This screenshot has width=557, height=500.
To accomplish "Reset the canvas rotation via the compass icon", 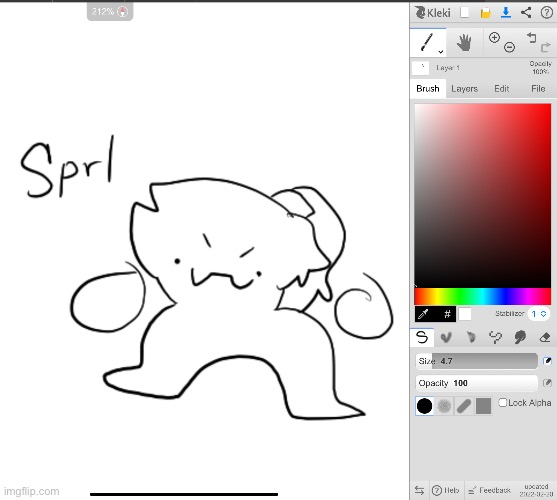I will tap(123, 12).
